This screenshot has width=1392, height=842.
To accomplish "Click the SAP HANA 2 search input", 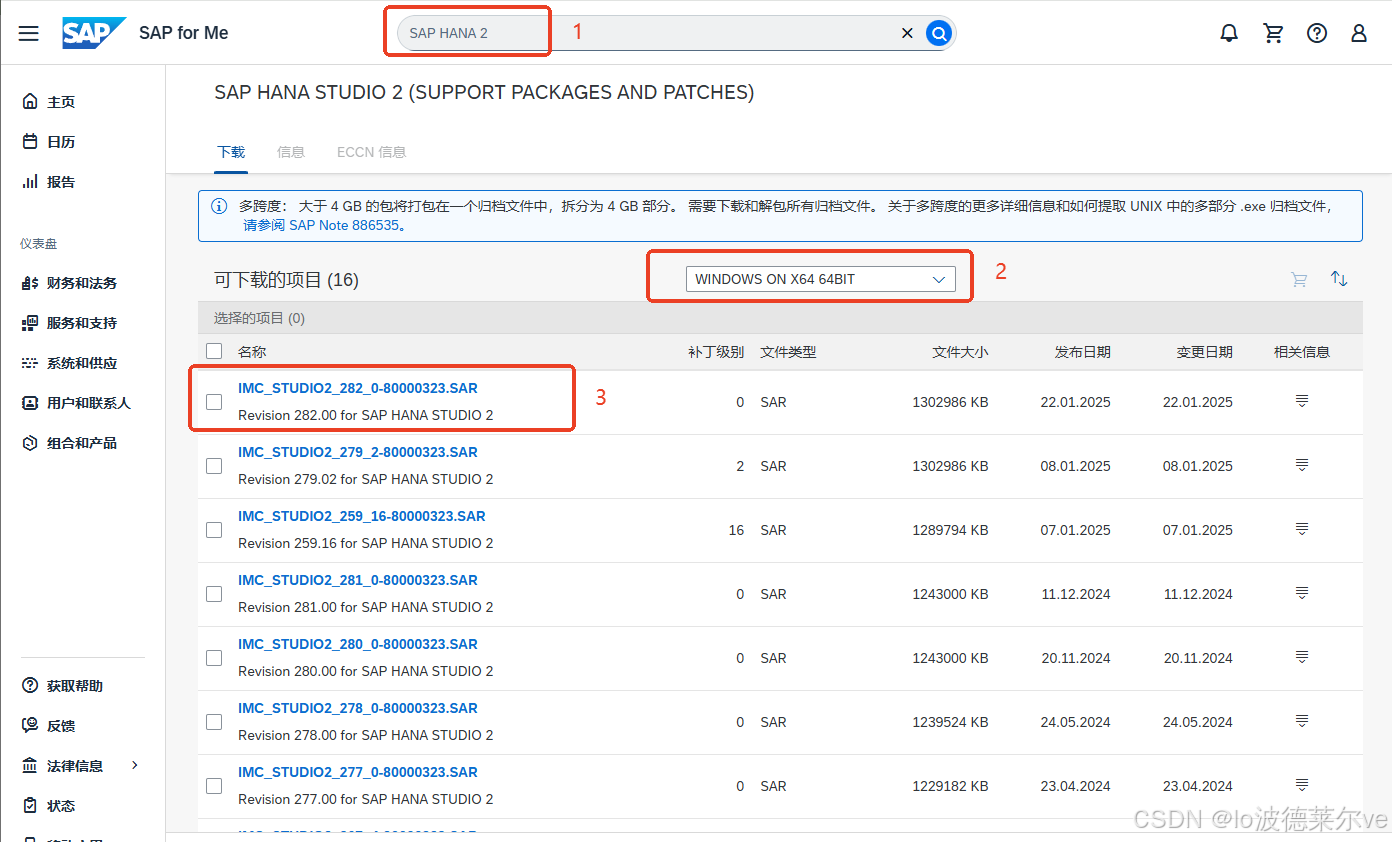I will point(650,33).
